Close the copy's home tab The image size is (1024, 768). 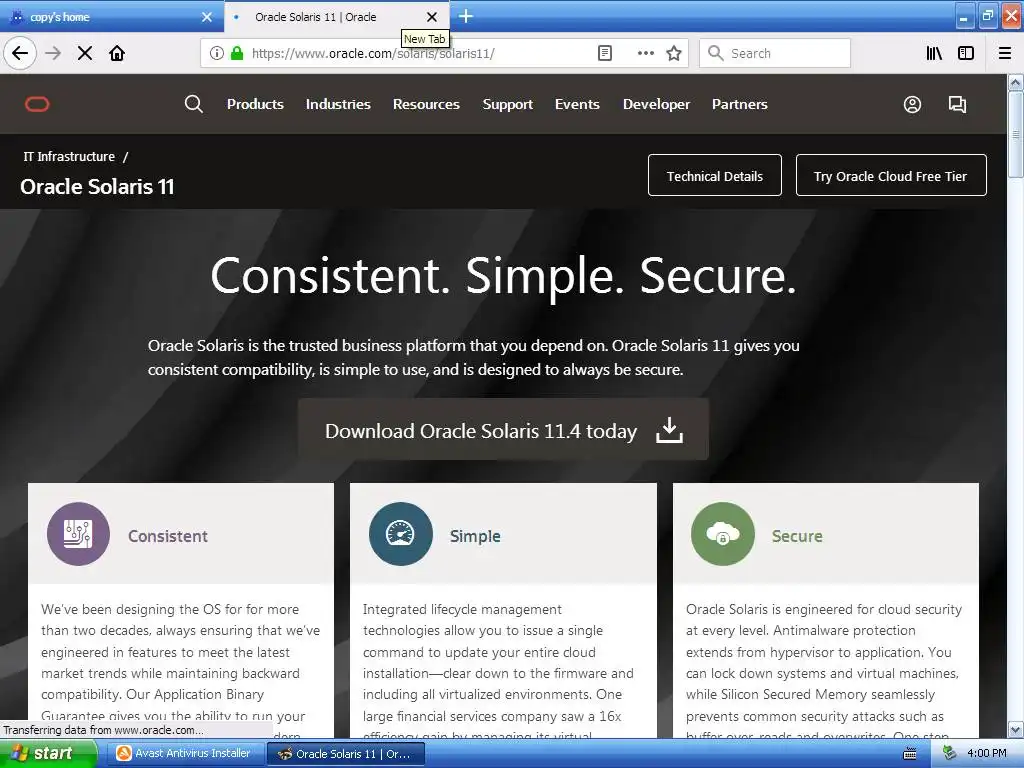pos(207,17)
